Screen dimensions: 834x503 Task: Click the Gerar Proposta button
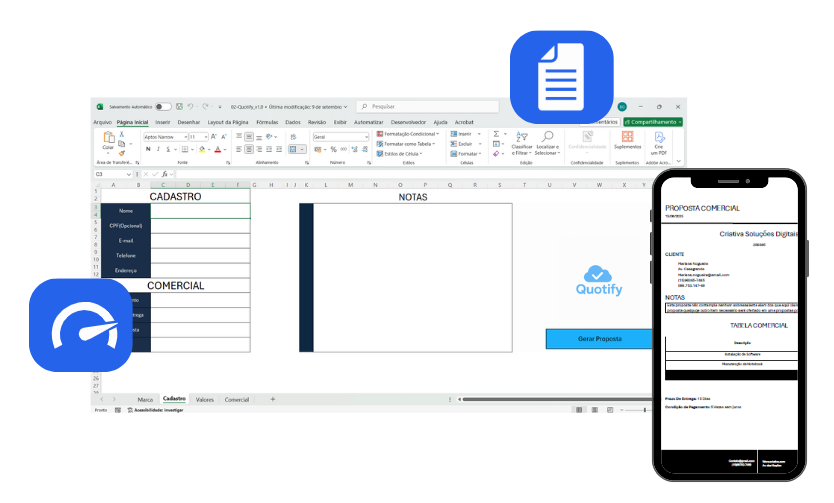(599, 339)
